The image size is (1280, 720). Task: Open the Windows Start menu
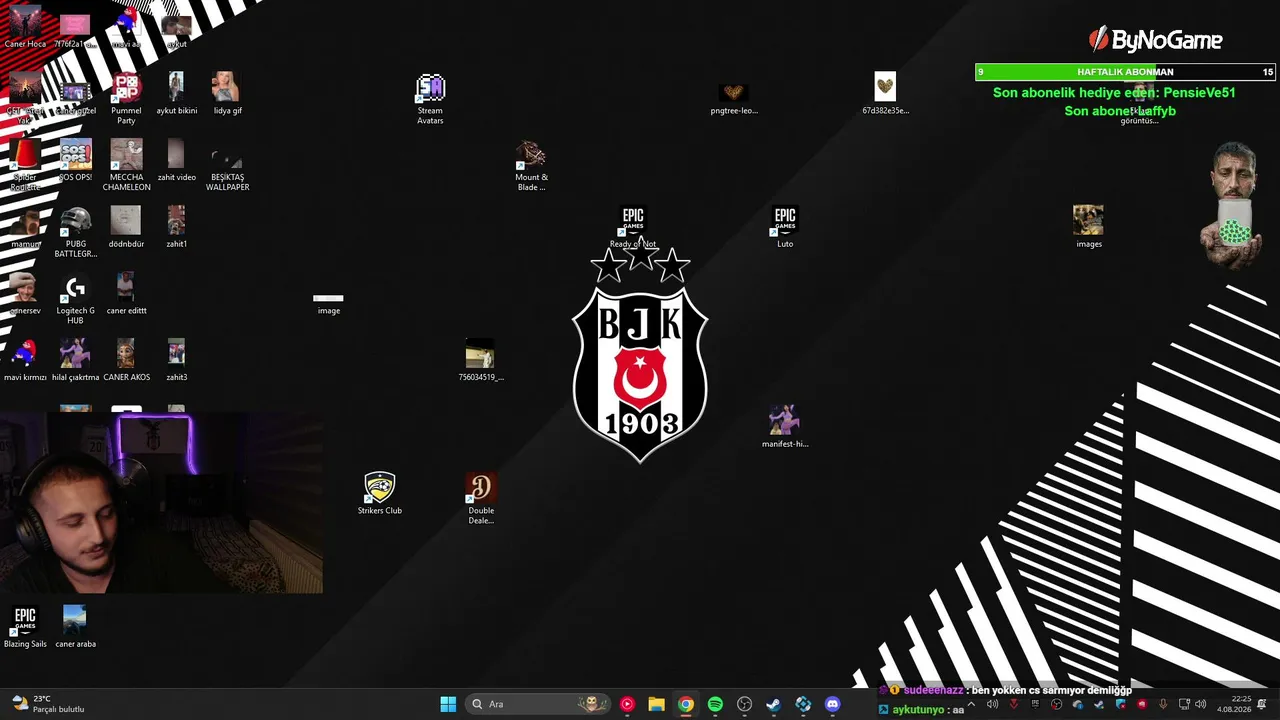pos(448,704)
